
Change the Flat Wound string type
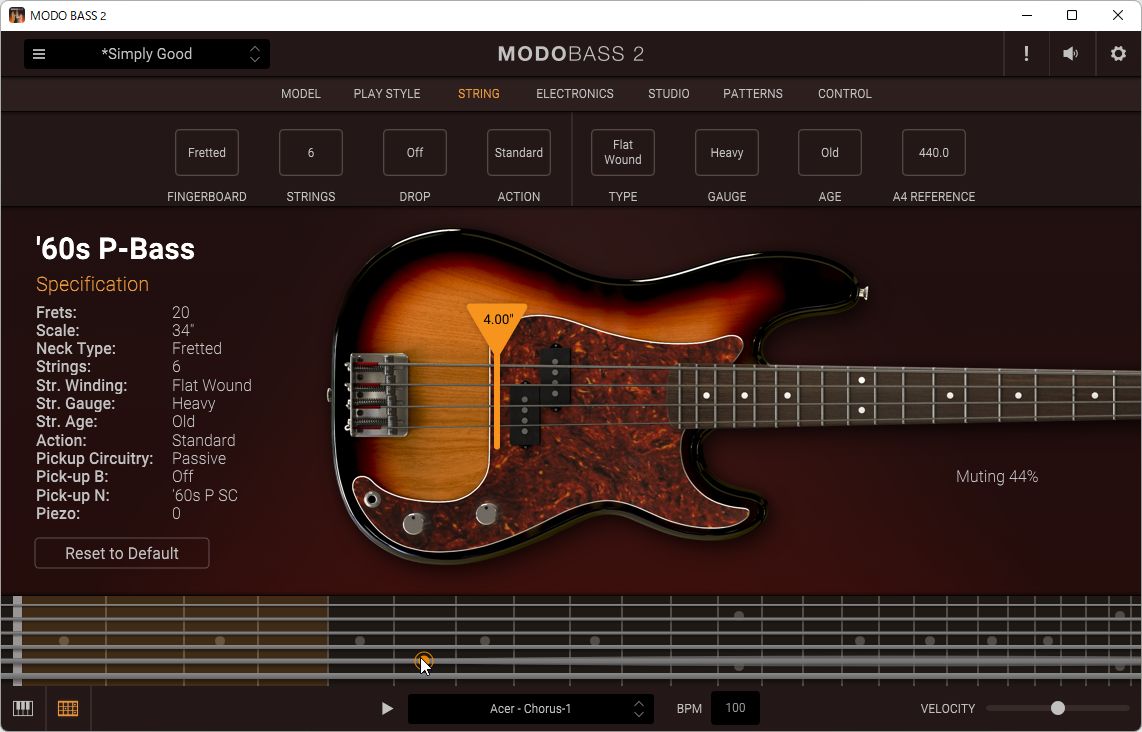[623, 153]
